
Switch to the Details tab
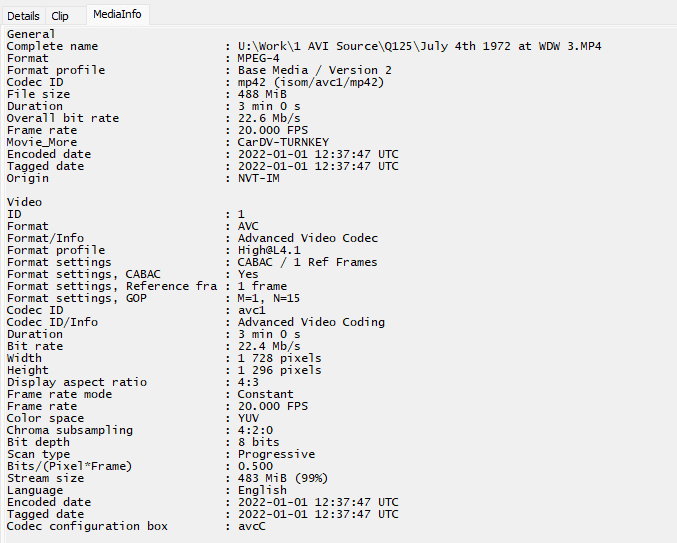point(23,15)
